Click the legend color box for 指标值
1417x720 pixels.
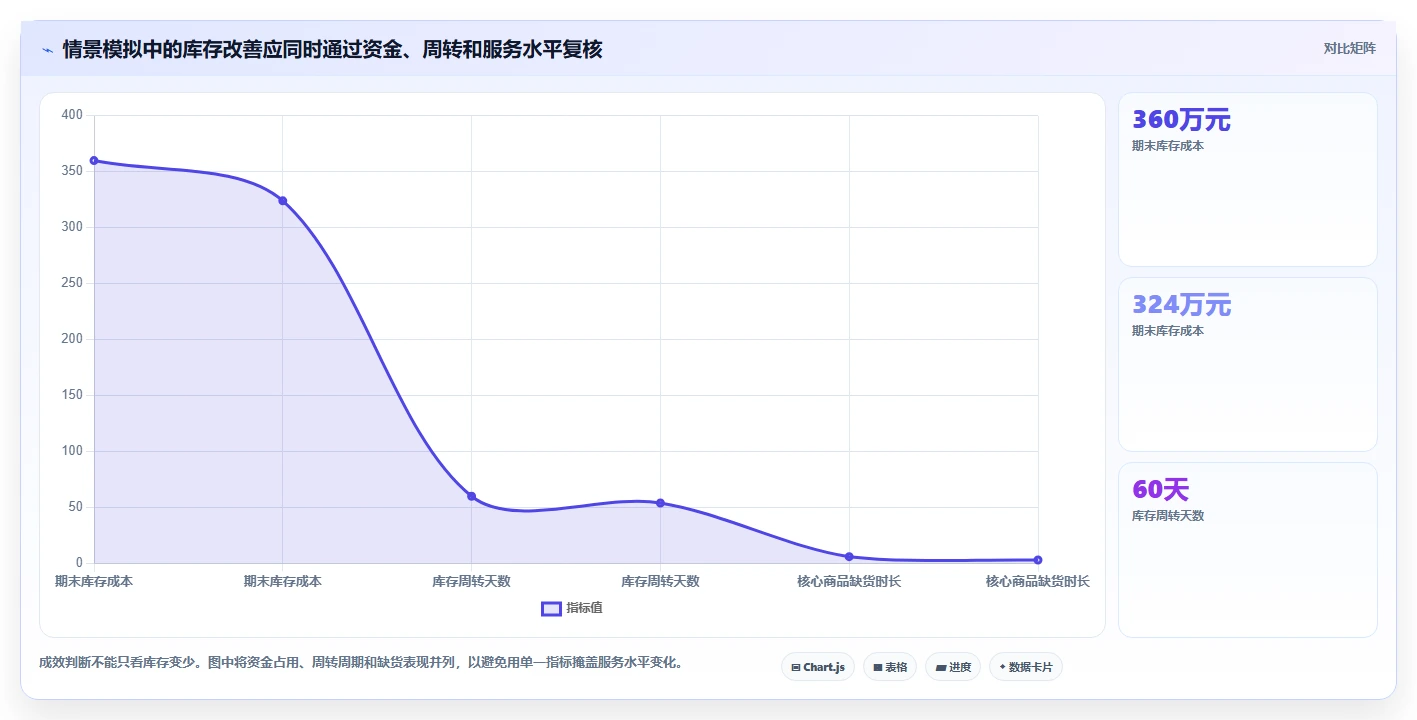click(x=551, y=608)
